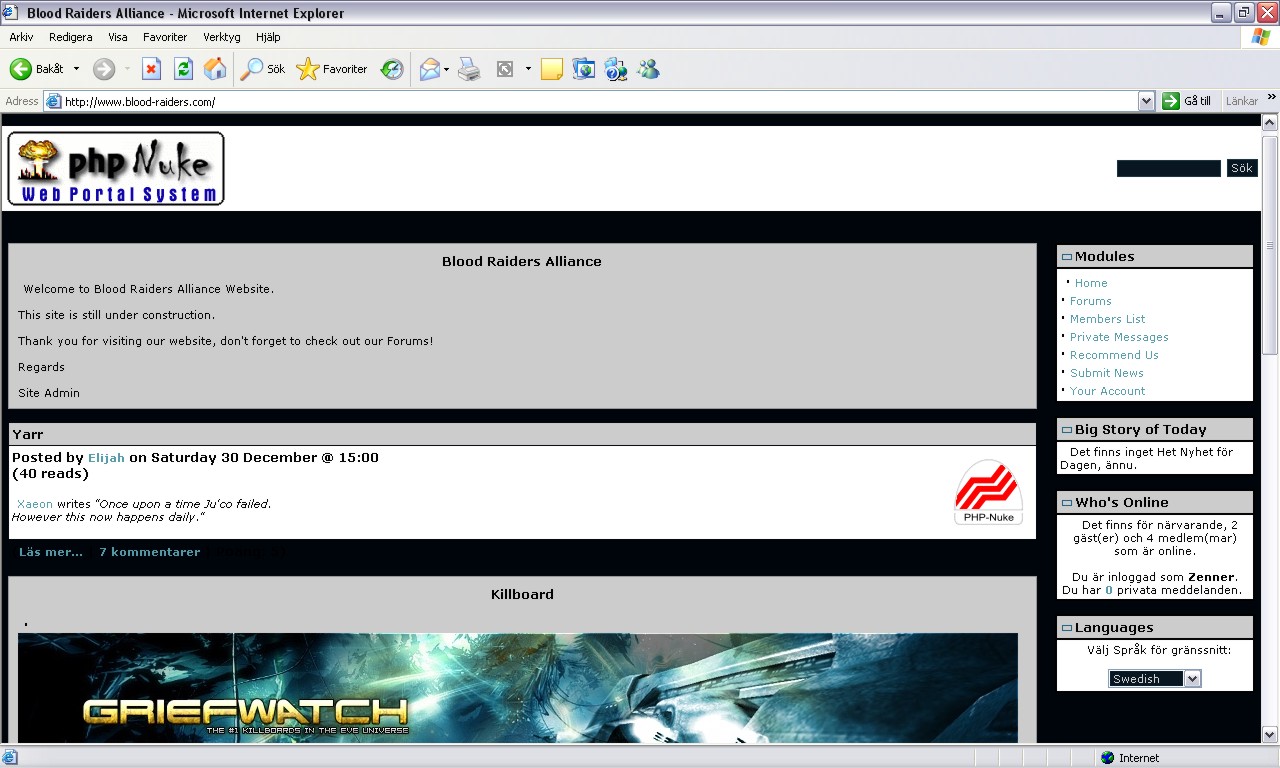Click the page scrollbar down arrow
Viewport: 1280px width, 768px height.
pos(1270,734)
